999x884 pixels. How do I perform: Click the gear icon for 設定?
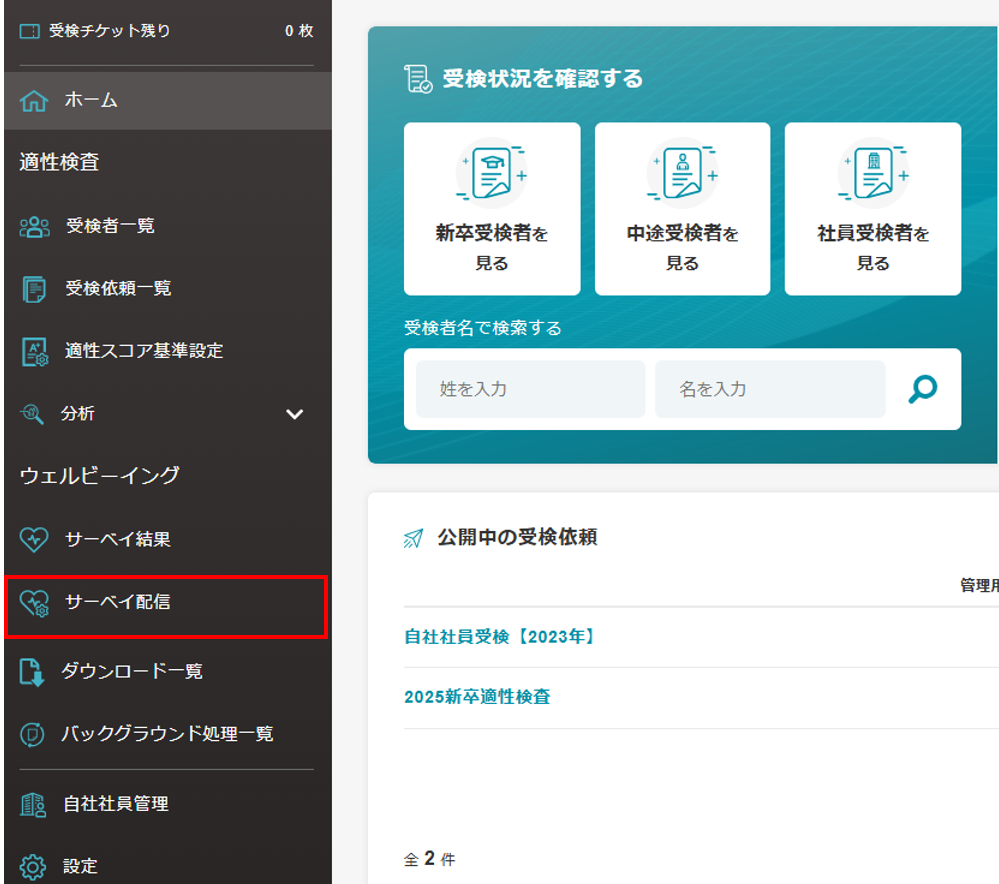coord(32,867)
